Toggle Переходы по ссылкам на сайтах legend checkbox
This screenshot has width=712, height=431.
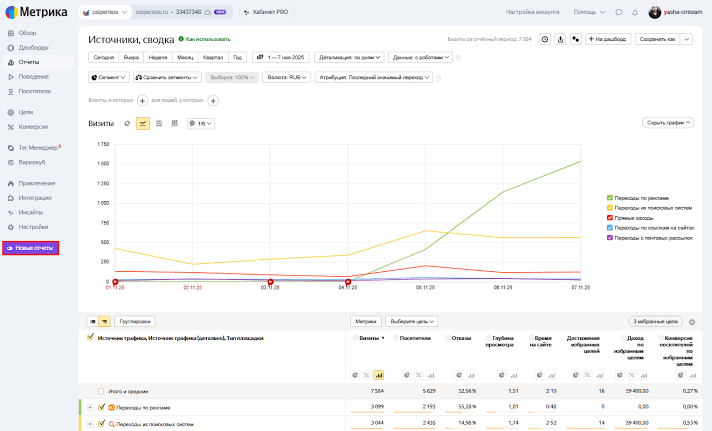click(610, 228)
